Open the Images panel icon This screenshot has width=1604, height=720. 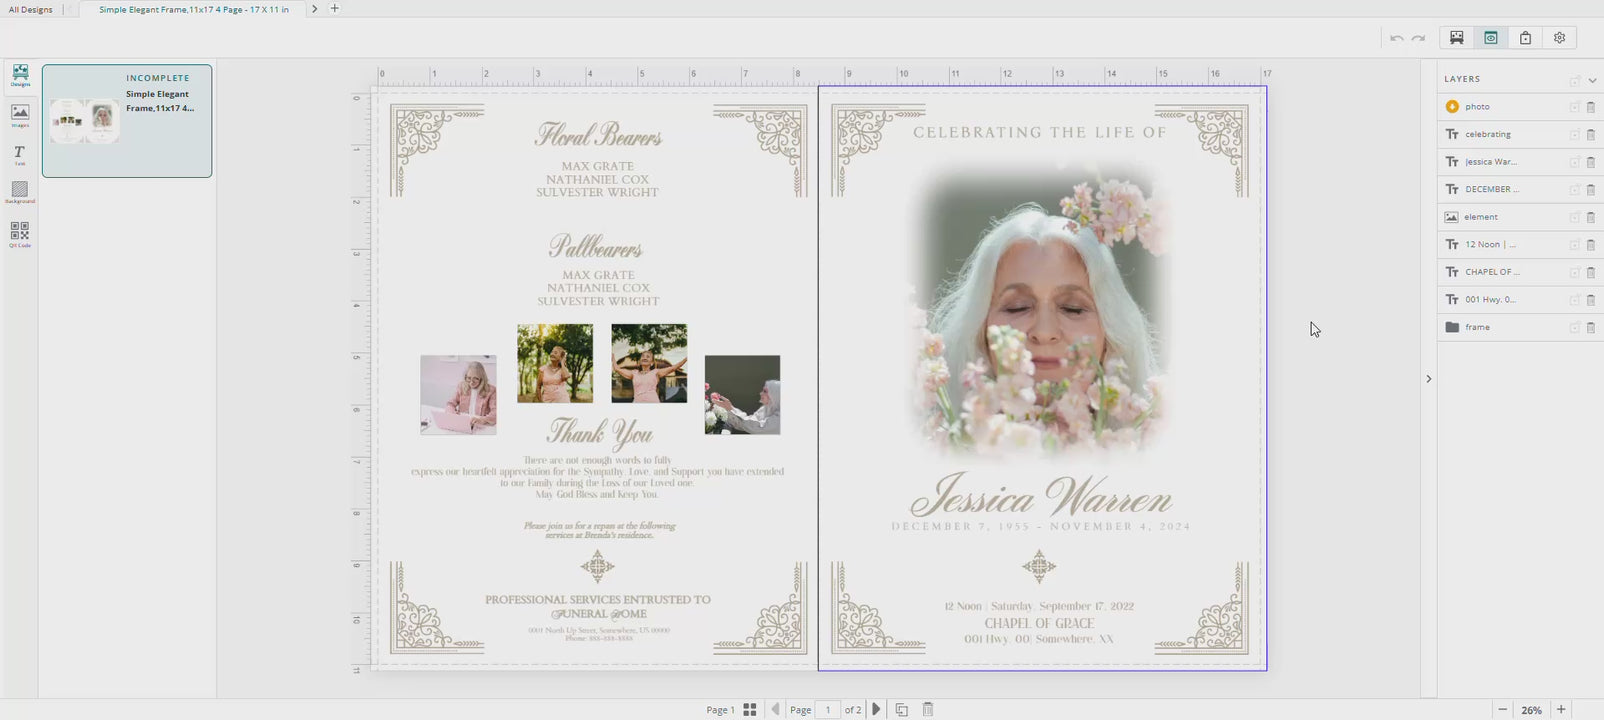tap(20, 115)
